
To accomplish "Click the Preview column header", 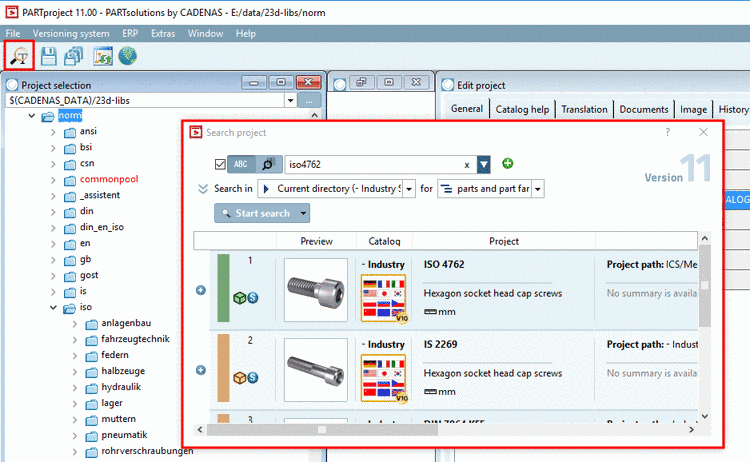I will tap(316, 241).
